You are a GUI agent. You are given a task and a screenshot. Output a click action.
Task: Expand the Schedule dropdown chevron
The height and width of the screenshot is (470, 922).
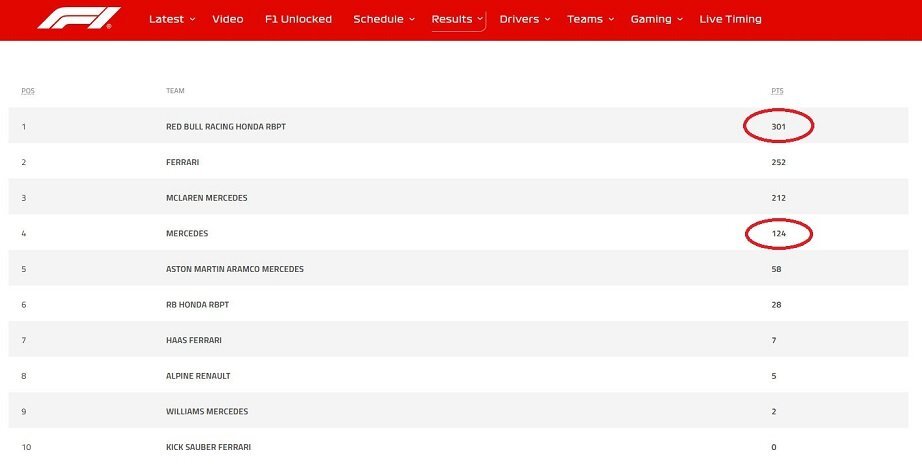[x=412, y=19]
